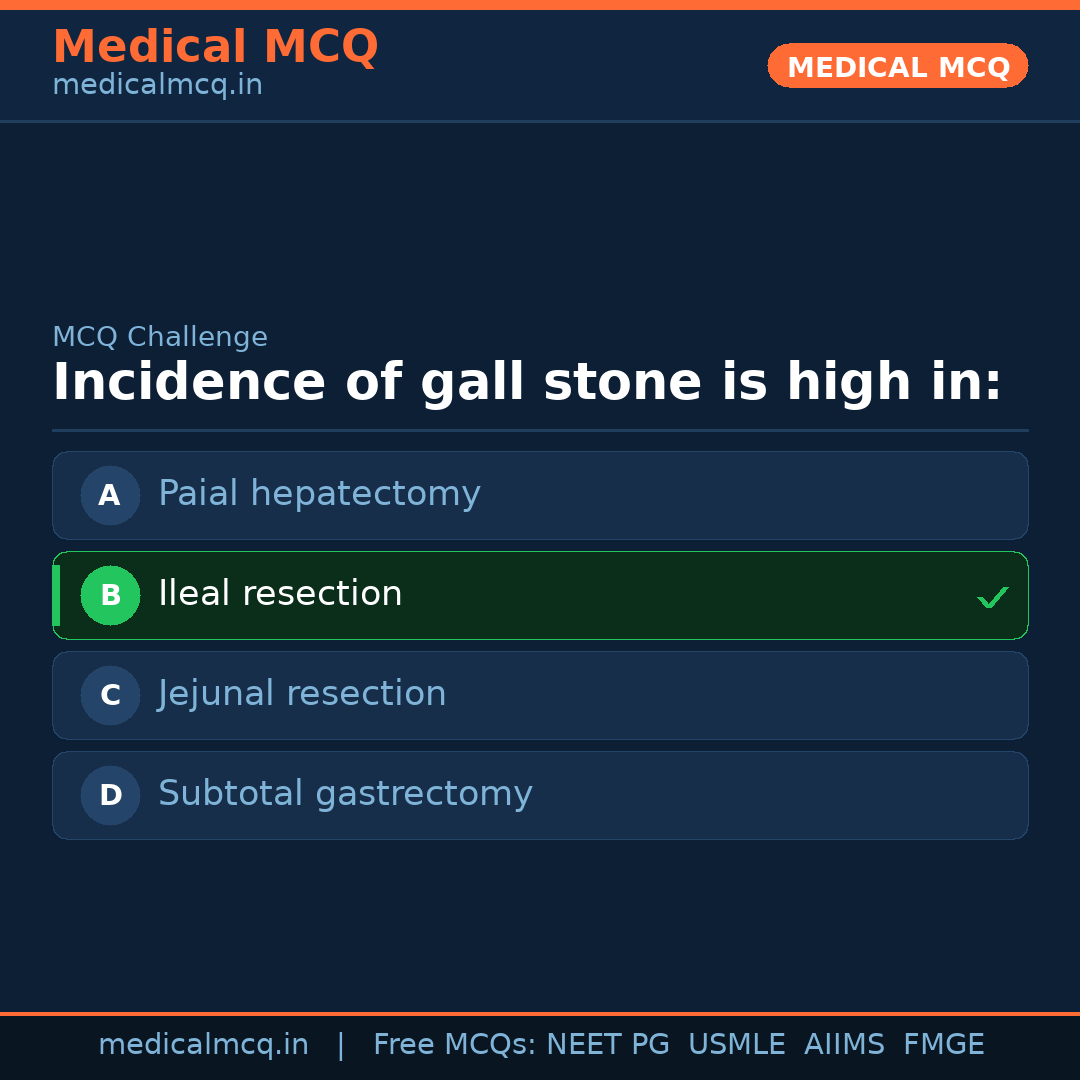Select the Subtotal gastrectomy answer text
Viewport: 1080px width, 1080px height.
pos(345,794)
